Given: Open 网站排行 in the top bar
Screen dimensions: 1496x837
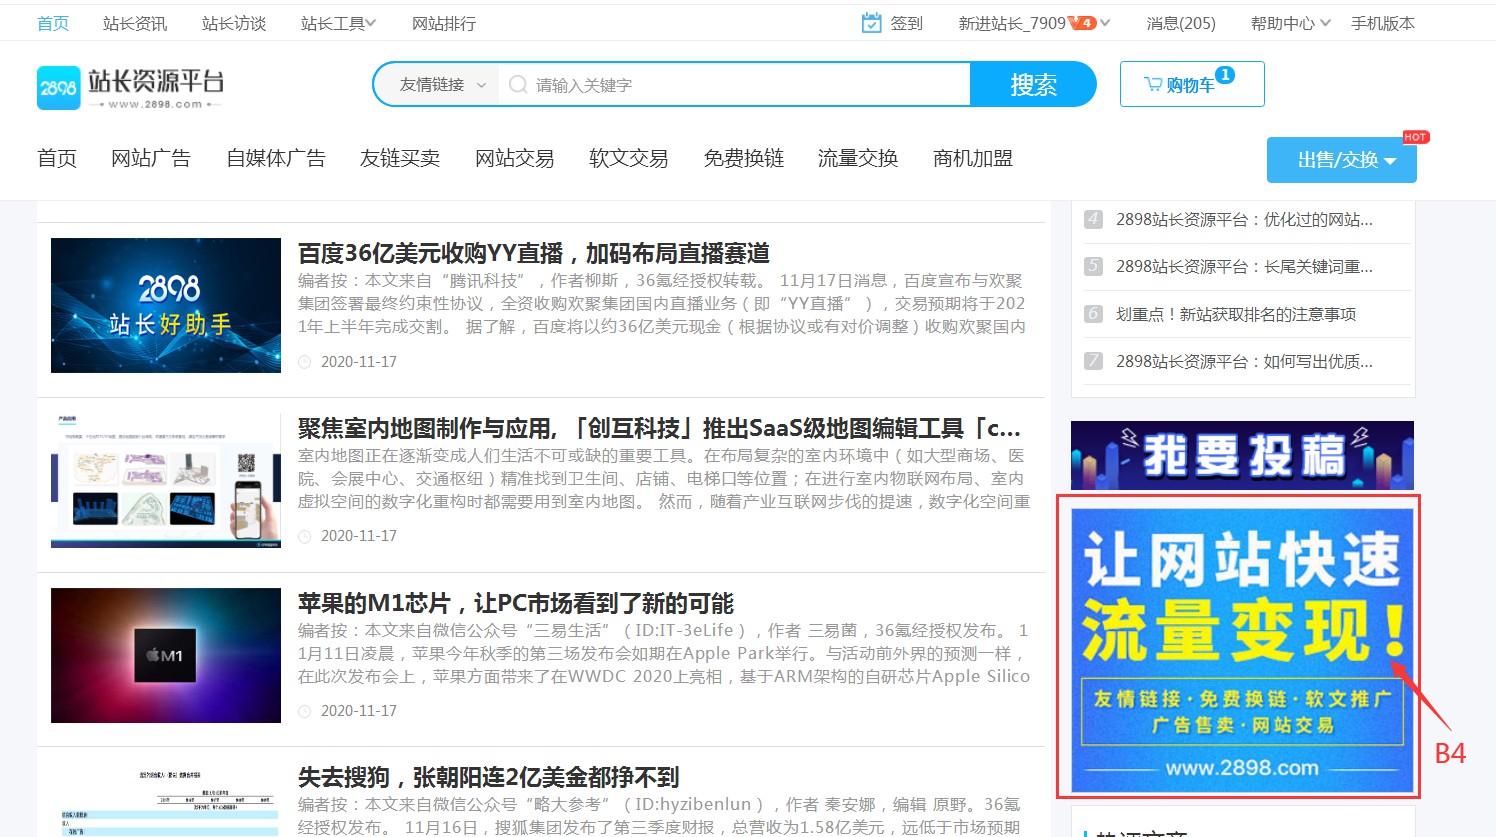Looking at the screenshot, I should [444, 23].
